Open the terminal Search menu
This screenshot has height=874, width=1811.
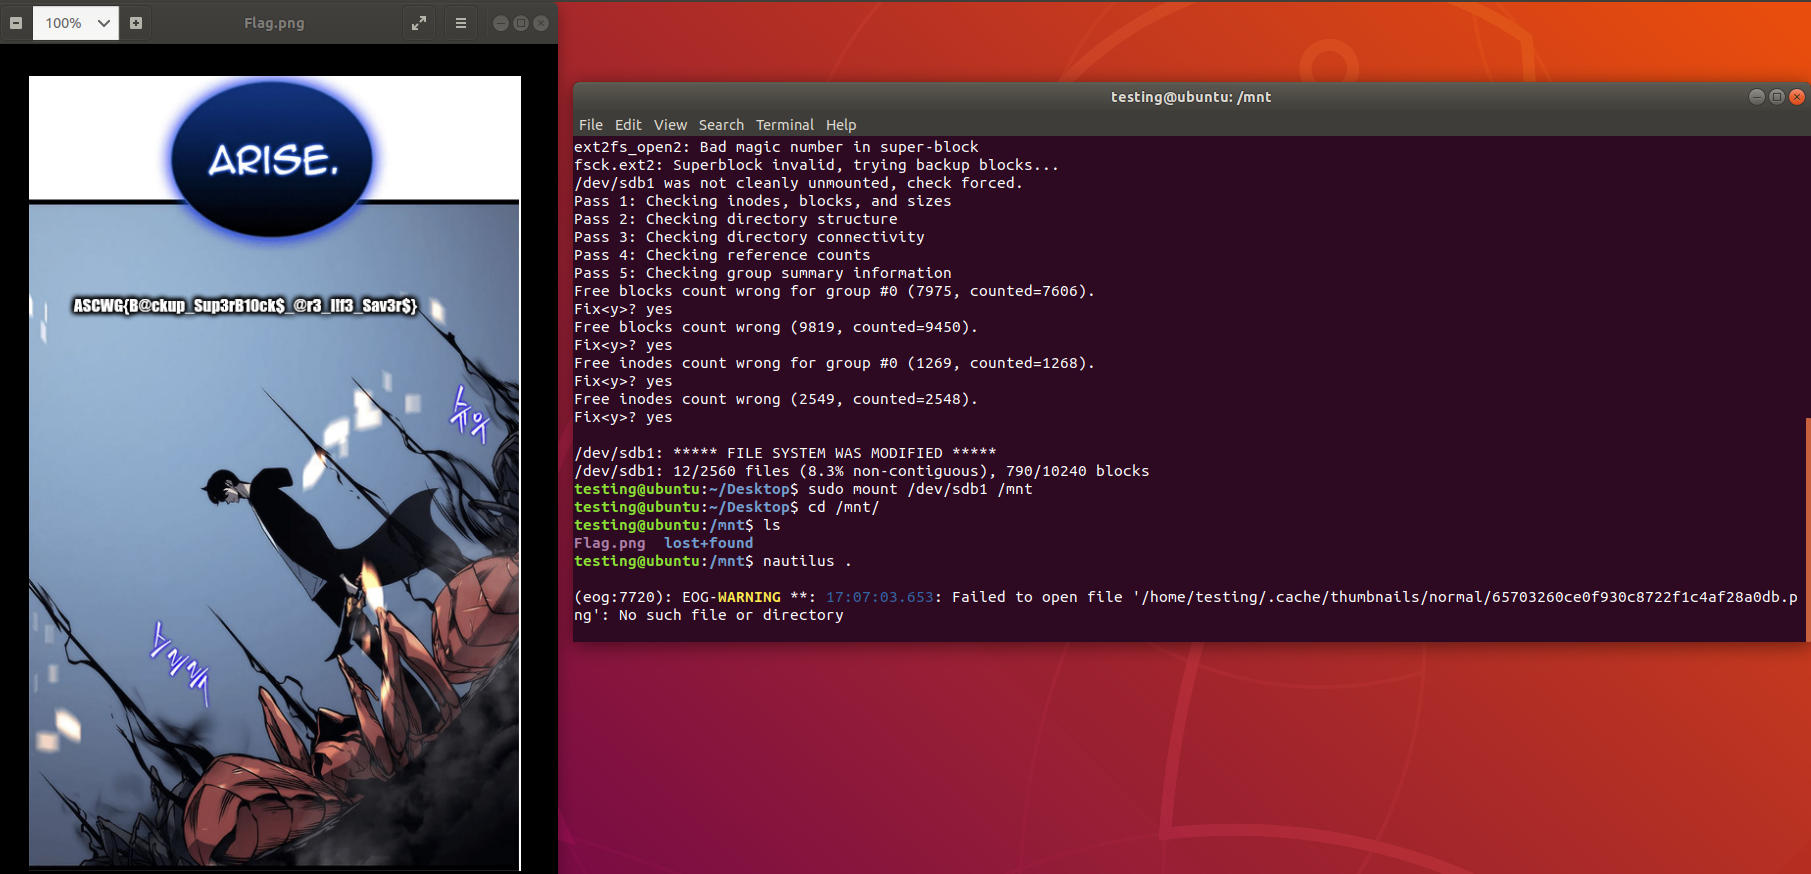(x=721, y=125)
